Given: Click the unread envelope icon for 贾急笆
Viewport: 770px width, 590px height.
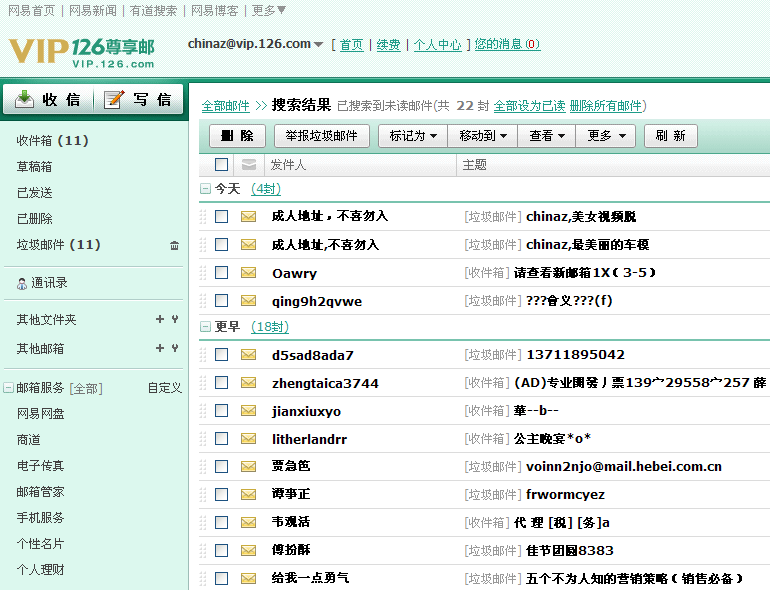Looking at the screenshot, I should 248,467.
